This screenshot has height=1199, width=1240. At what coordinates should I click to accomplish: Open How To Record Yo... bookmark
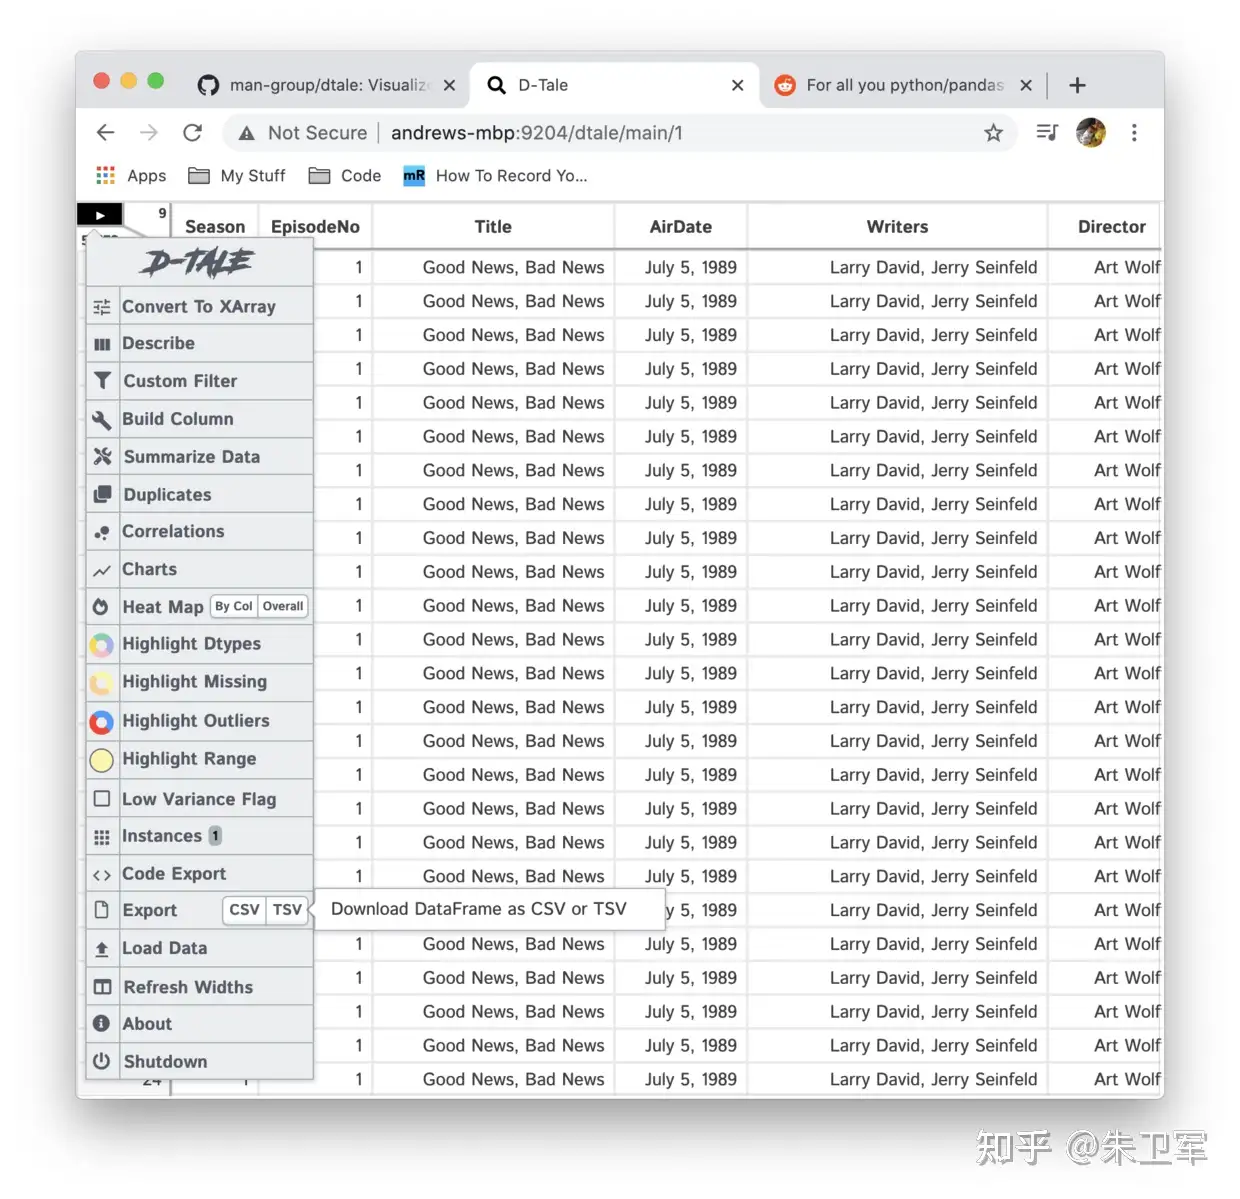pyautogui.click(x=495, y=176)
